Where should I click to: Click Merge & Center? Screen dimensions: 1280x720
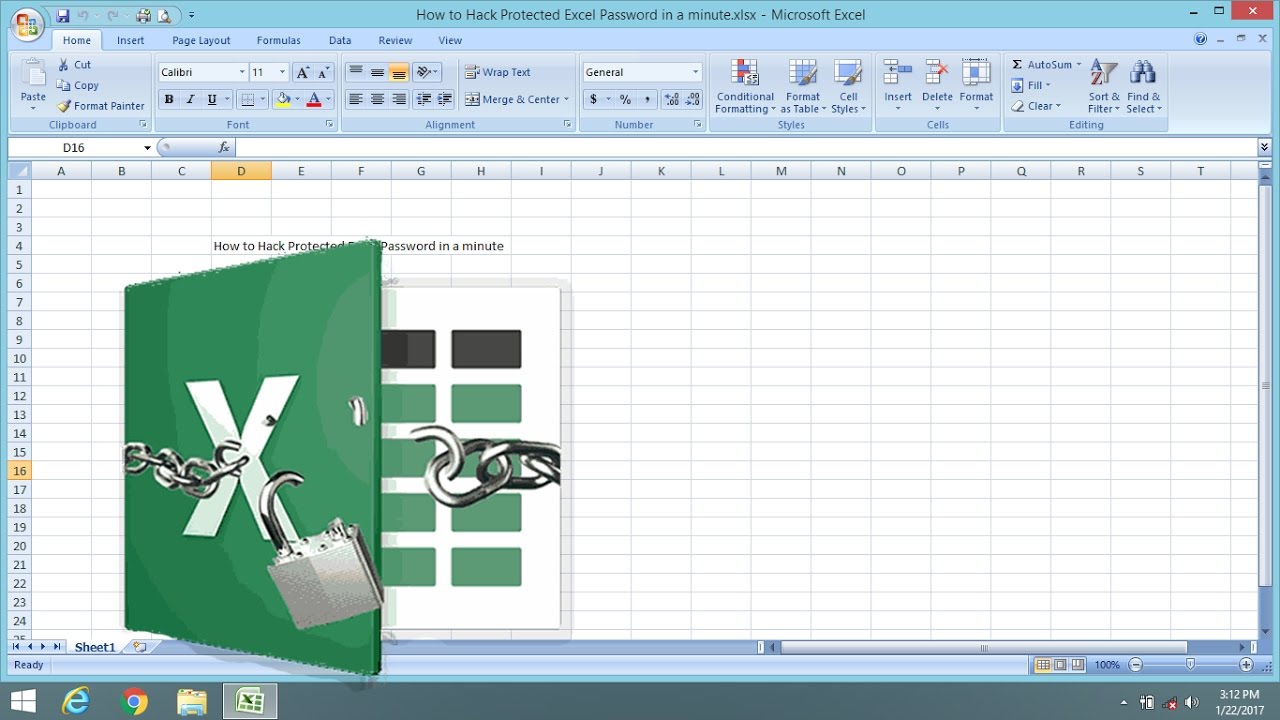point(513,99)
